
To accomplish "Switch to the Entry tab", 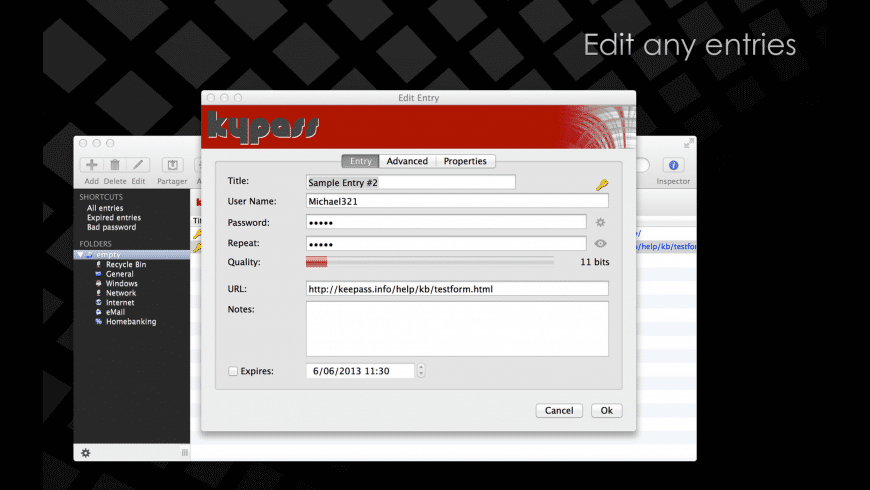I will pos(361,161).
